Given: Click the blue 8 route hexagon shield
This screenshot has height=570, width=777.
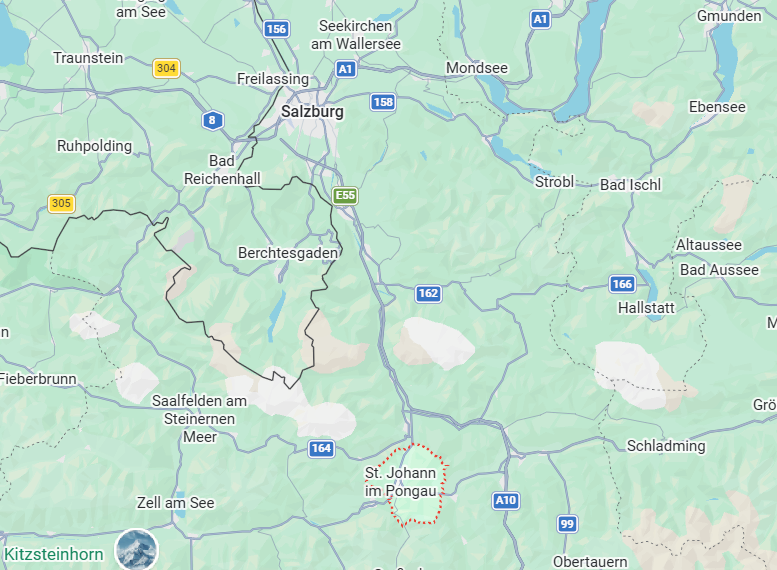Looking at the screenshot, I should coord(213,120).
